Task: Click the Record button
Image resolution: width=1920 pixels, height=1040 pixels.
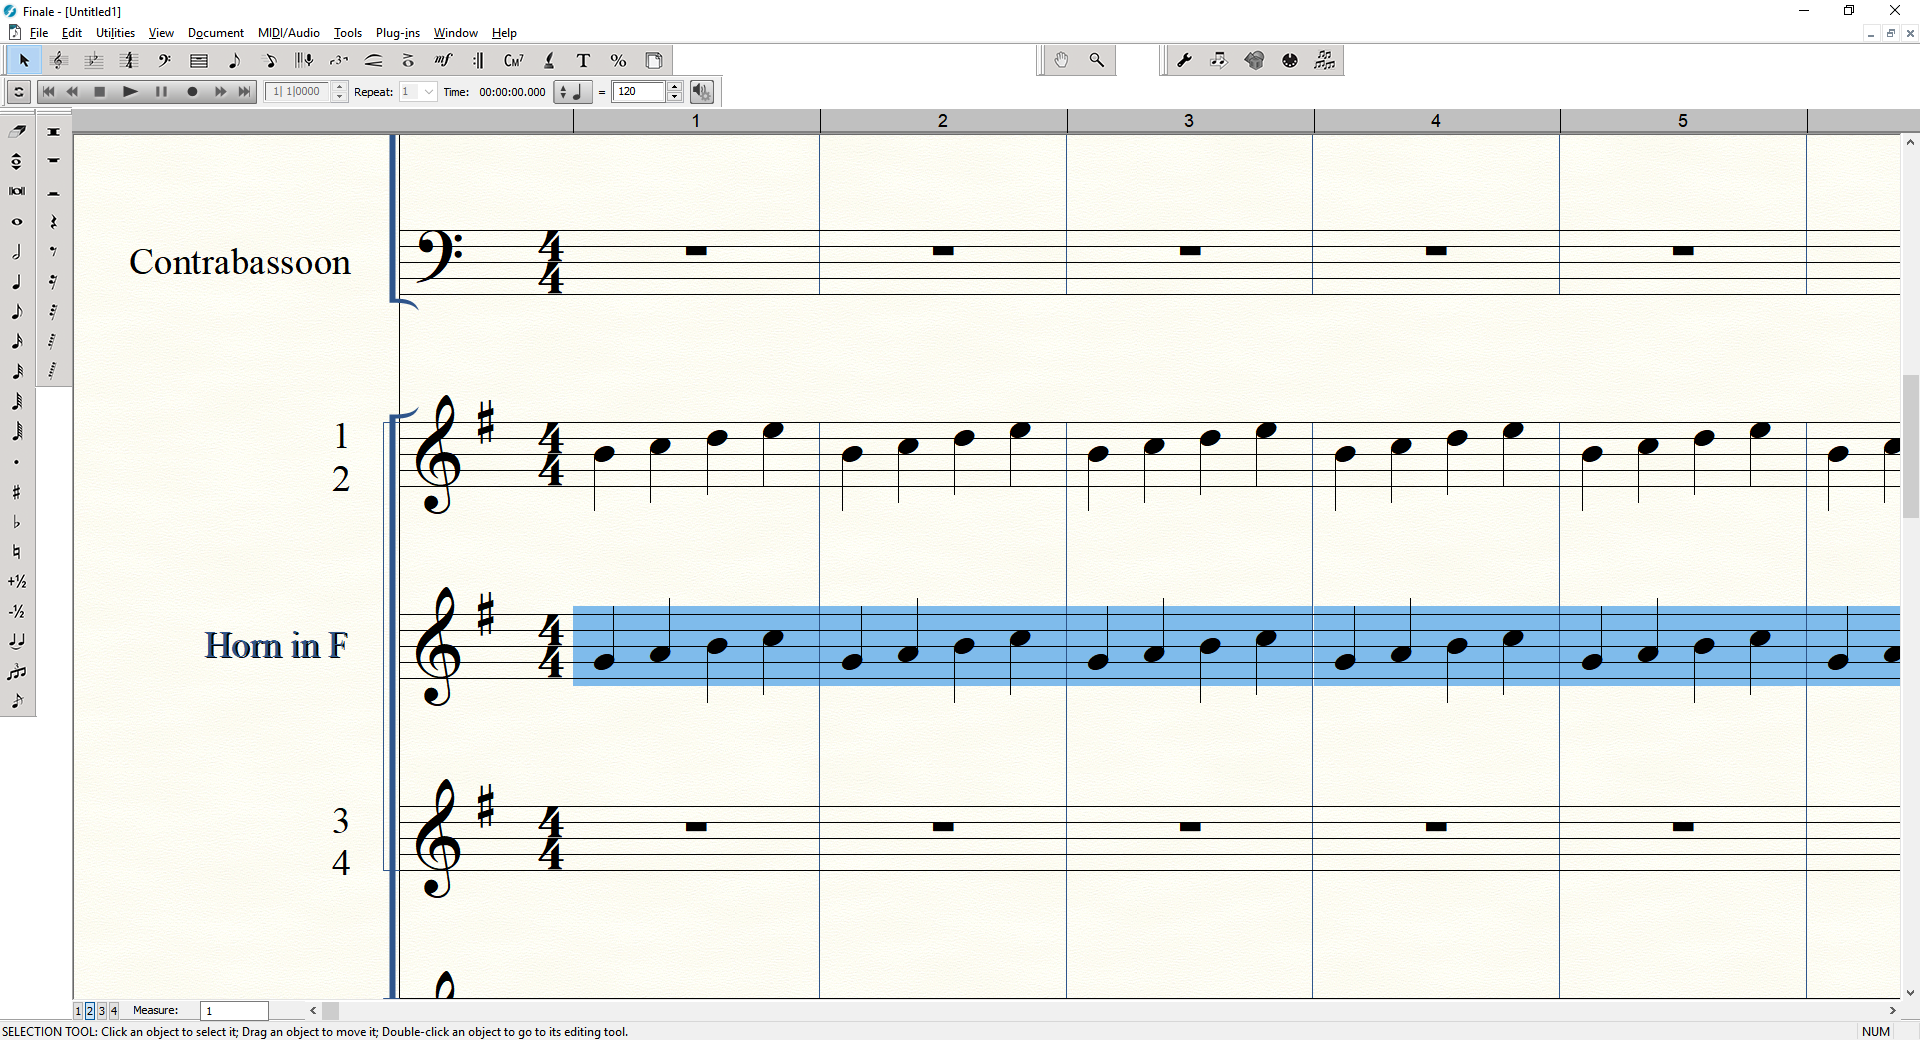Action: click(192, 92)
